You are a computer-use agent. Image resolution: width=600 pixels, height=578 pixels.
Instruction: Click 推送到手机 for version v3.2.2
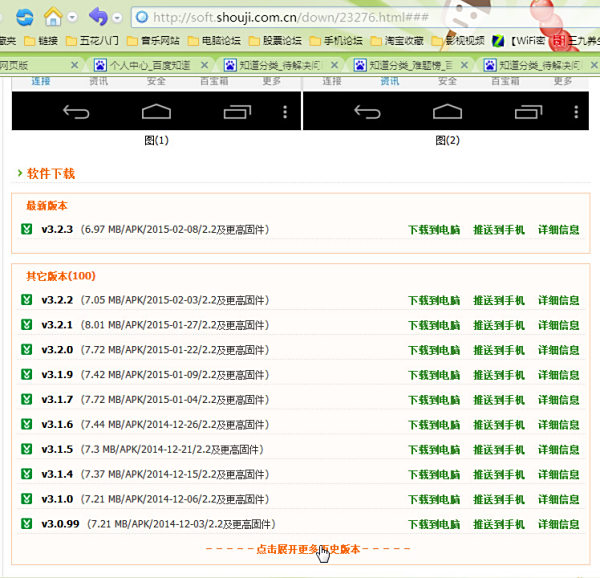499,300
